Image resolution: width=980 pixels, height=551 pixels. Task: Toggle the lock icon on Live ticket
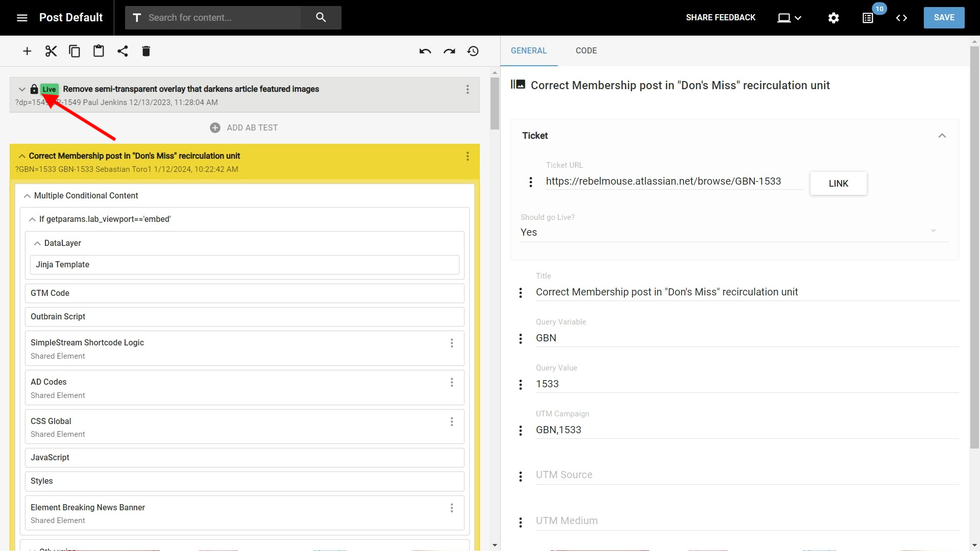point(34,89)
